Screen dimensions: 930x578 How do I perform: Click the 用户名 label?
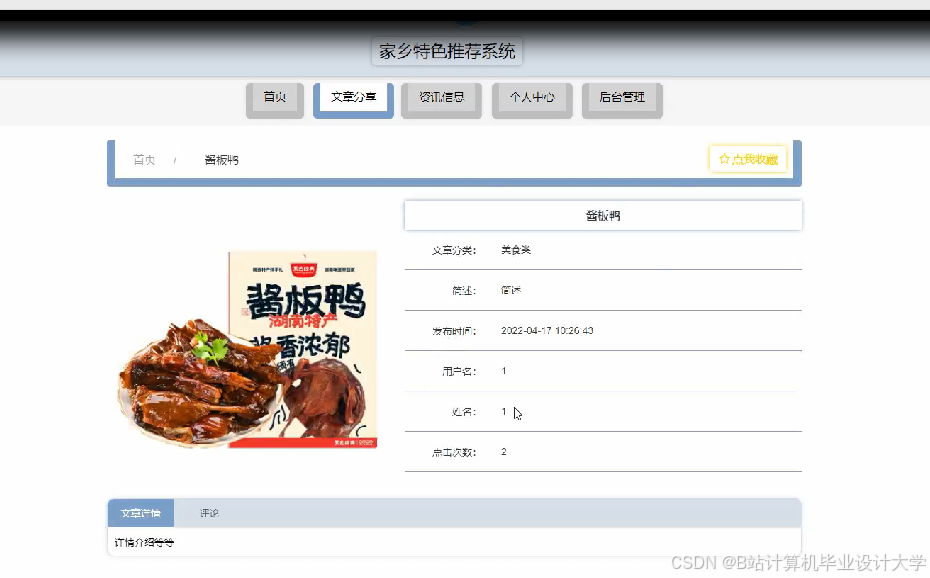click(459, 371)
